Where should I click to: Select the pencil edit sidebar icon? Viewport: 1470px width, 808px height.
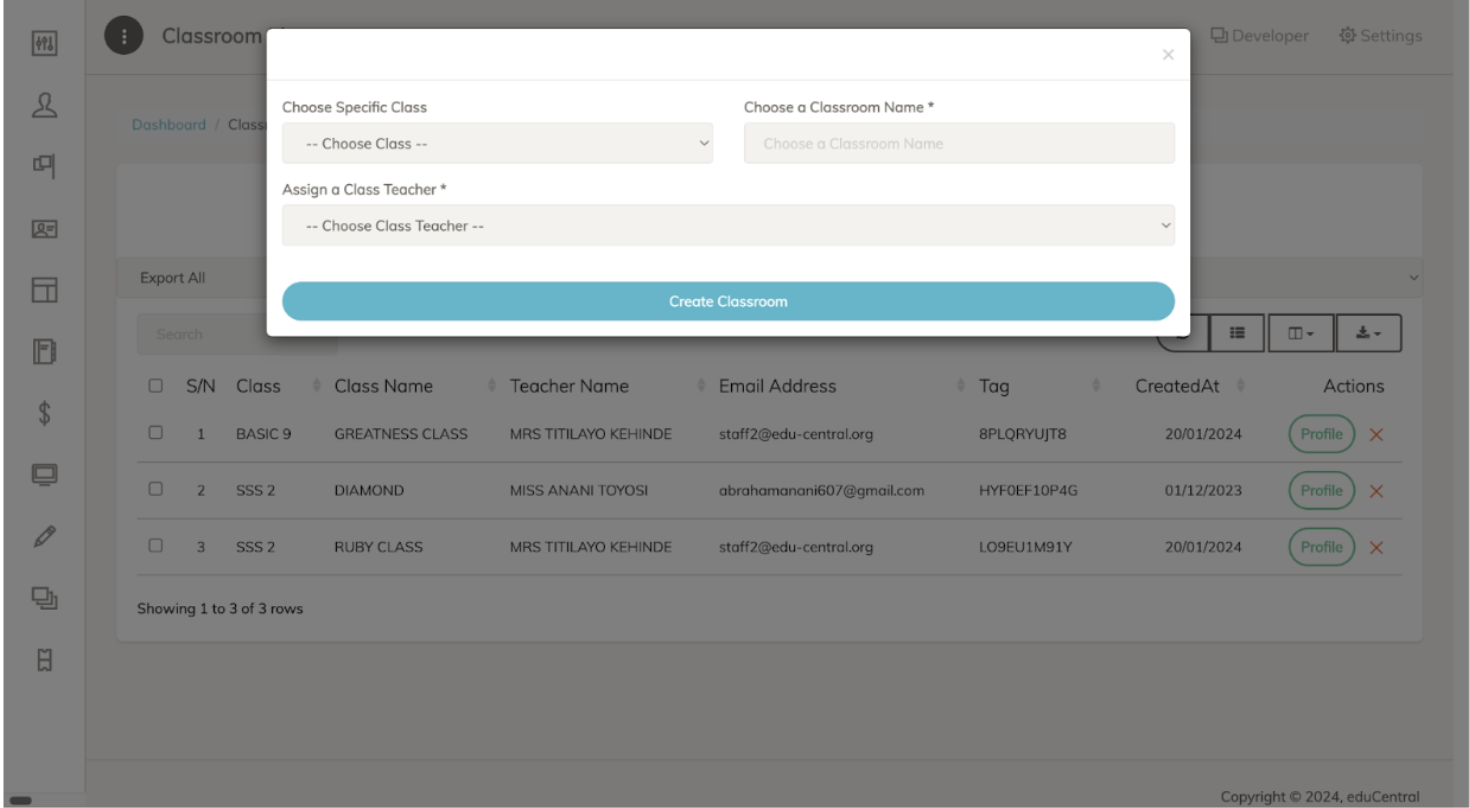coord(44,537)
